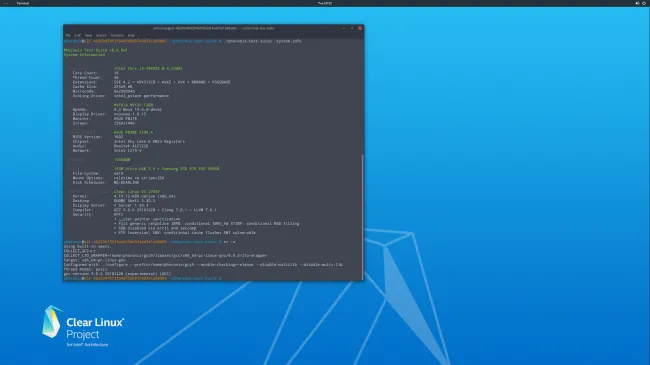This screenshot has height=365, width=650.
Task: Click the 'Microcode' row
Action: coord(104,91)
